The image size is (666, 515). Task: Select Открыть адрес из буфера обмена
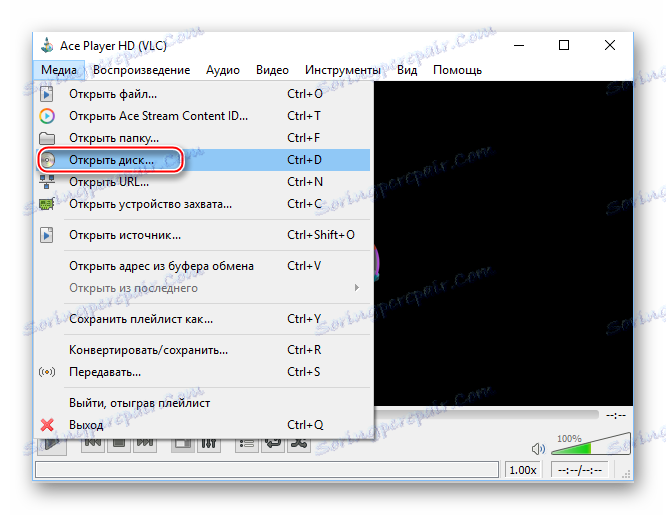coord(203,266)
